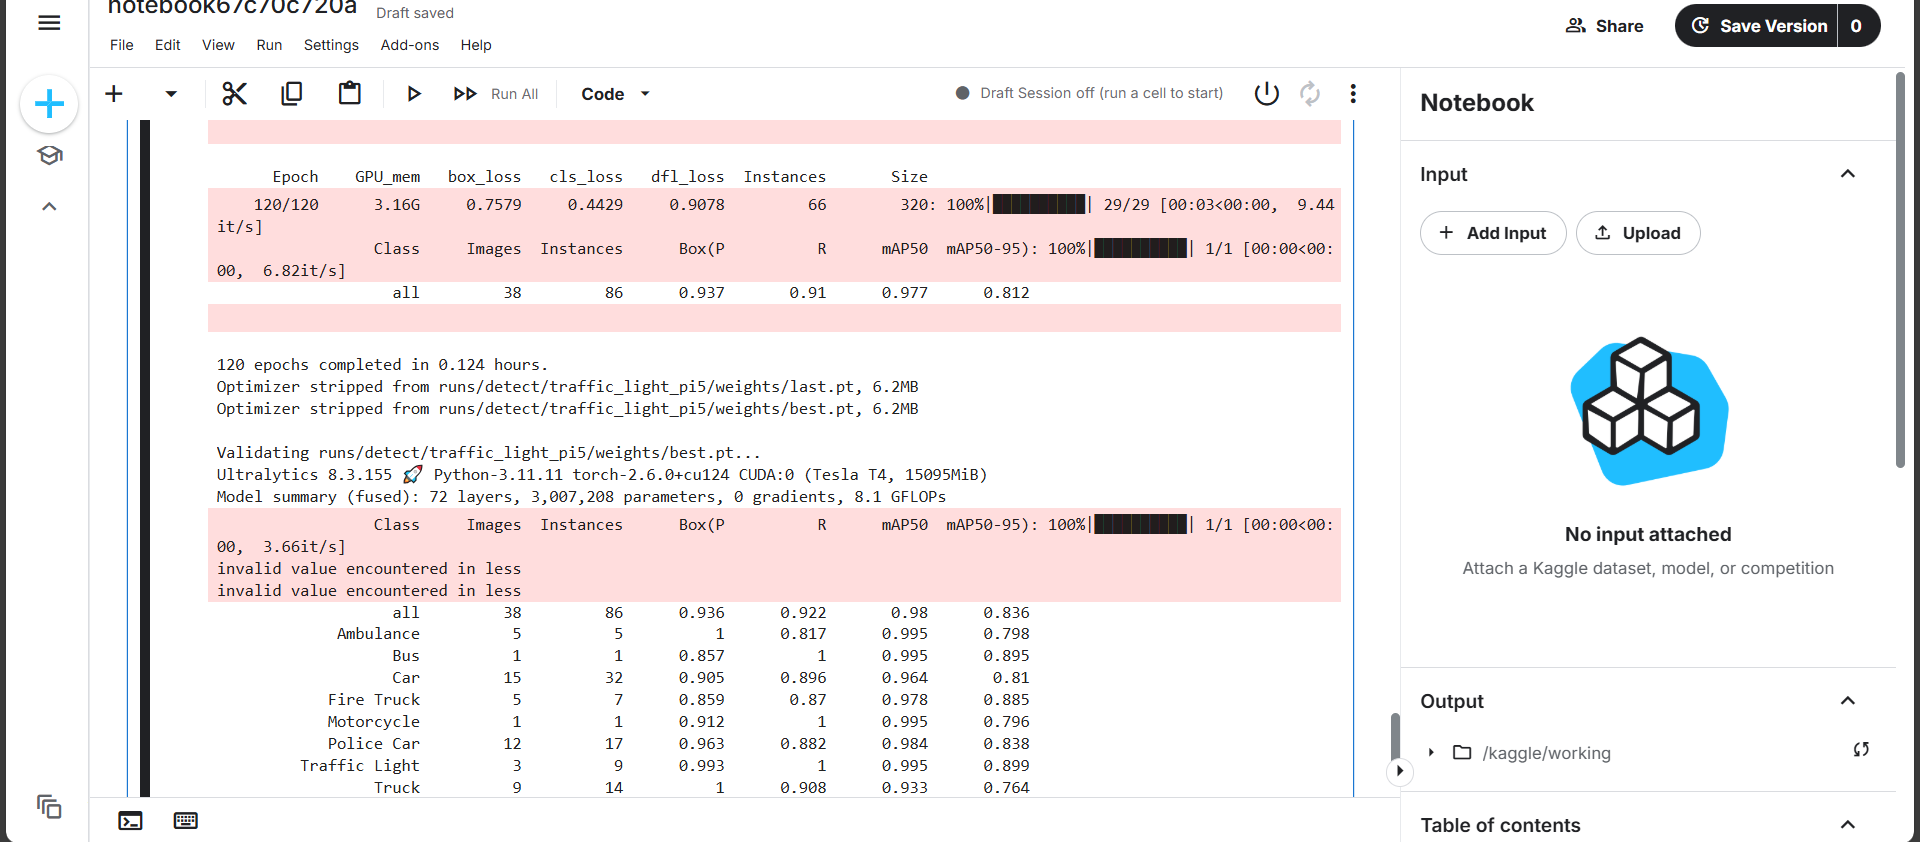Image resolution: width=1920 pixels, height=842 pixels.
Task: Open the Add-ons menu
Action: pos(410,45)
